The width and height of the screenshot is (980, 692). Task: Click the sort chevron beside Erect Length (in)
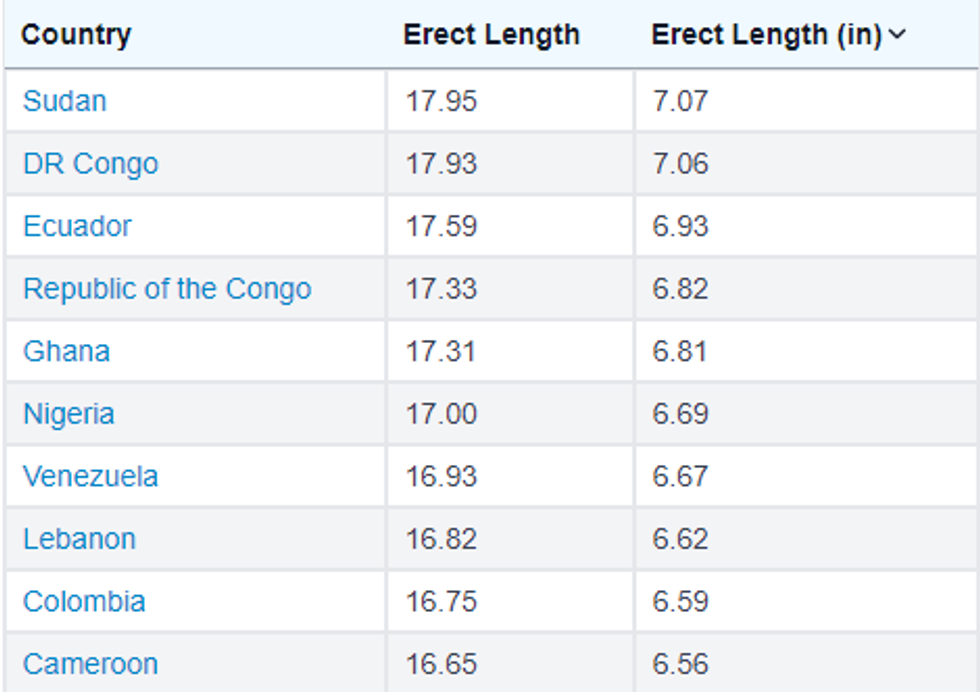coord(897,35)
